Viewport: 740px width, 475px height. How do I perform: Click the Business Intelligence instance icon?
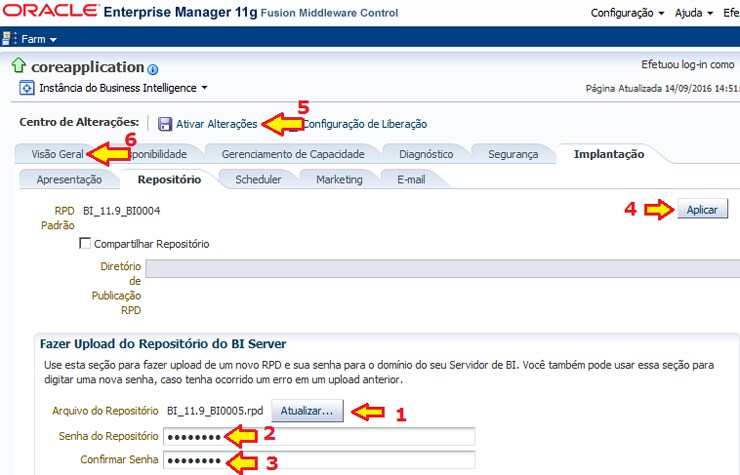(x=26, y=88)
